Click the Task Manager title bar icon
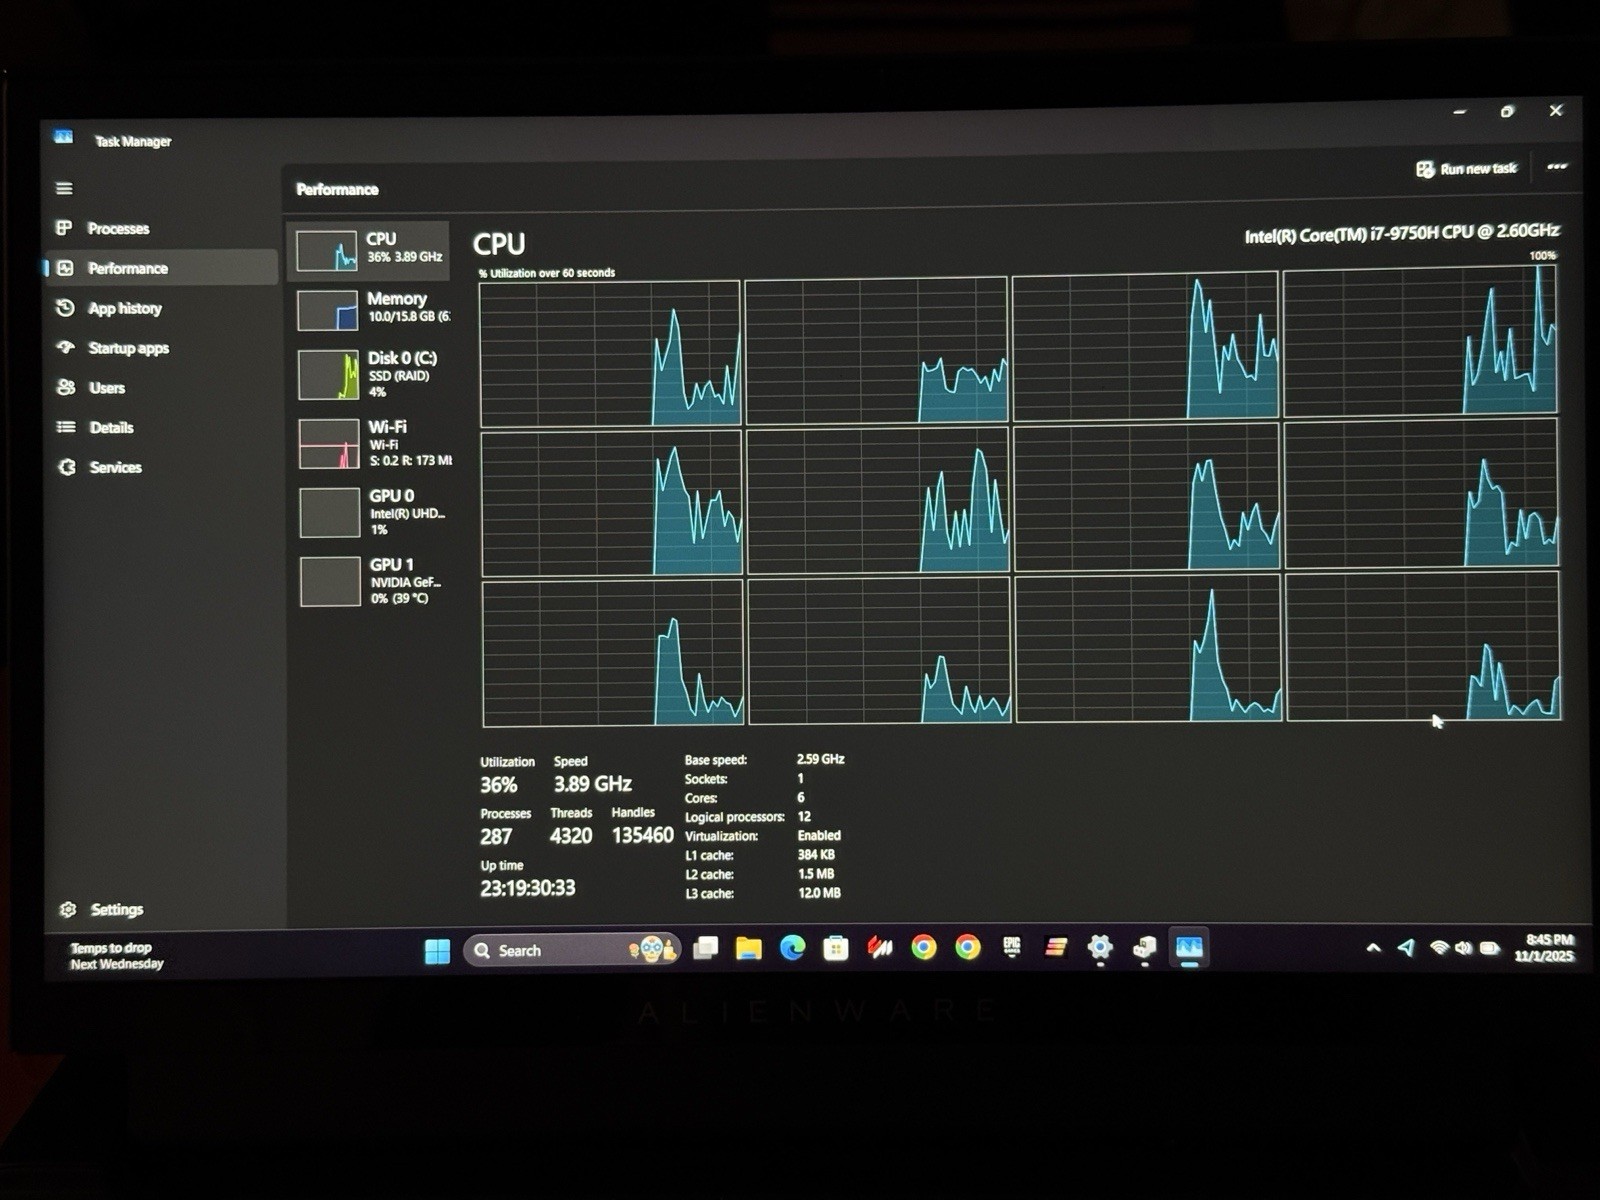This screenshot has width=1600, height=1200. pyautogui.click(x=63, y=137)
